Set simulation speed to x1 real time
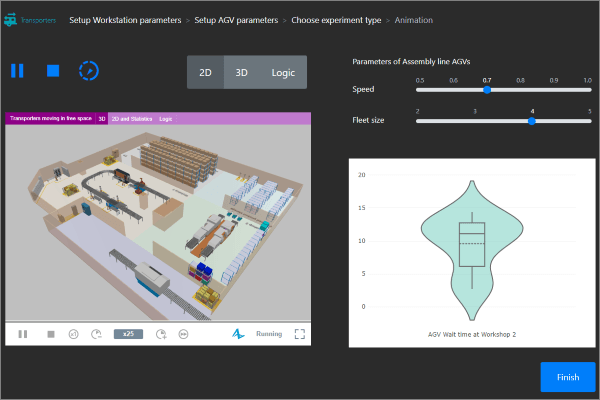600x400 pixels. (x=73, y=334)
